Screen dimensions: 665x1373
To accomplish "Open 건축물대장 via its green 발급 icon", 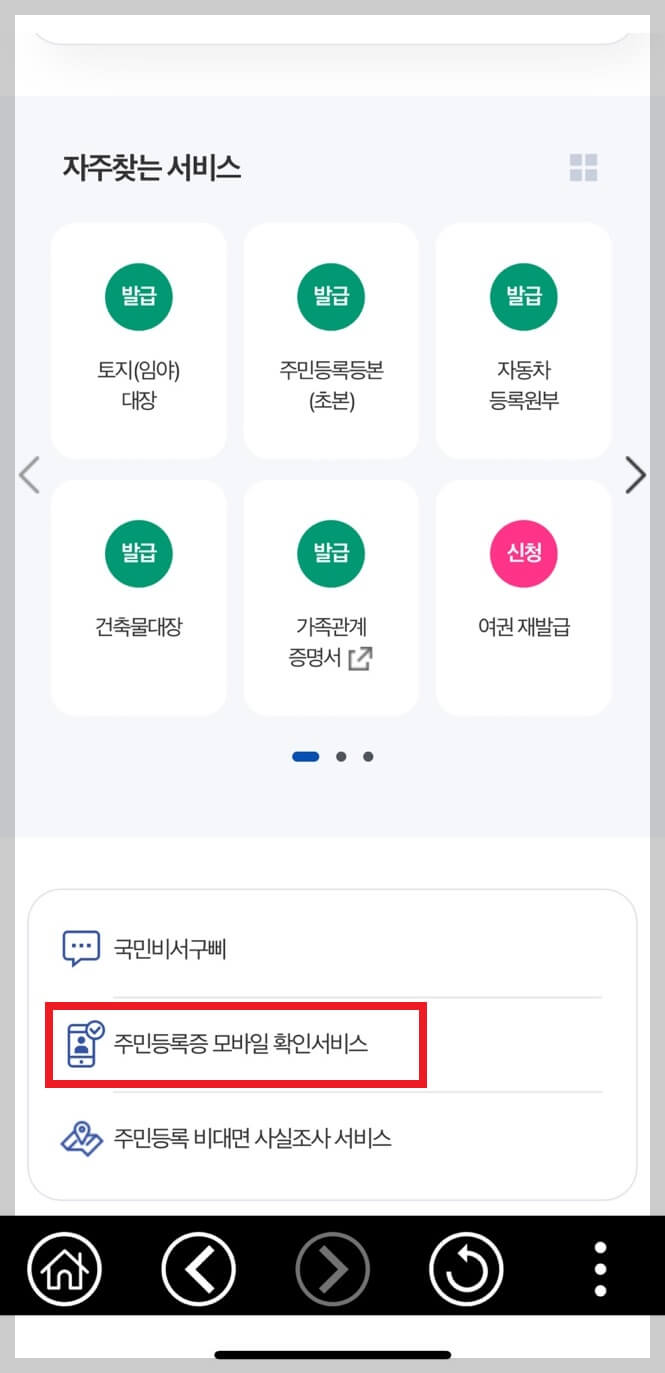I will click(x=138, y=553).
